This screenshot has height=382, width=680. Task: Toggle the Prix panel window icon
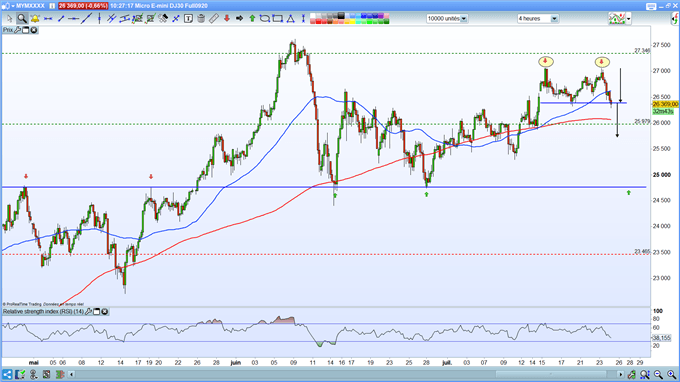(26, 30)
